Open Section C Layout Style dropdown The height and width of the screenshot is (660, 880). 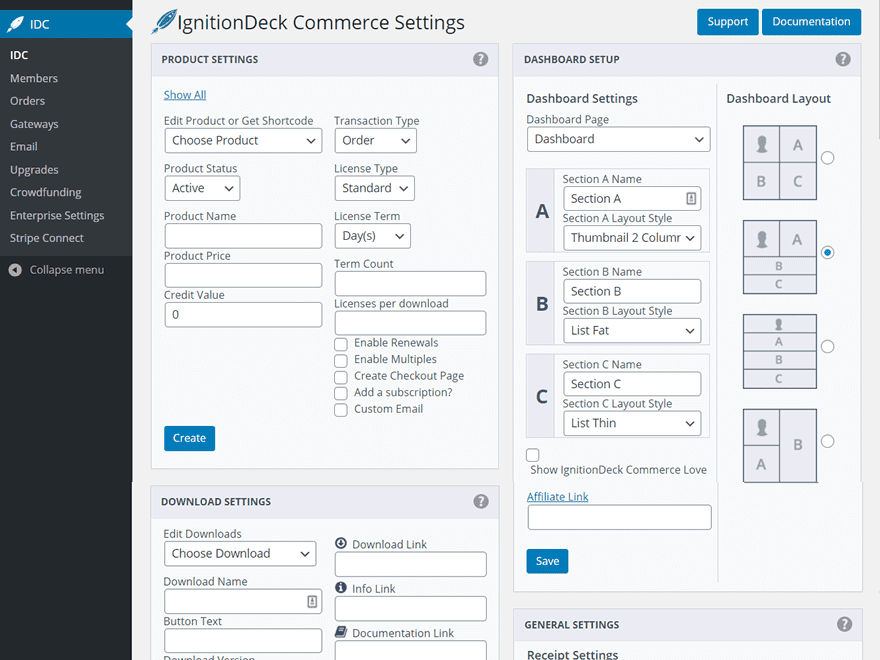click(632, 423)
